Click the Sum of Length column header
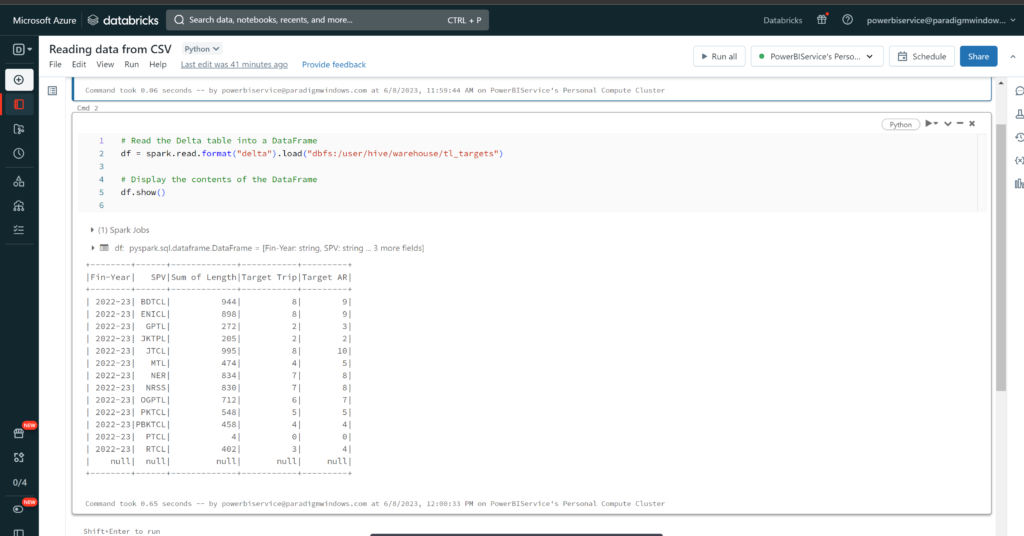Viewport: 1024px width, 536px height. [x=204, y=277]
